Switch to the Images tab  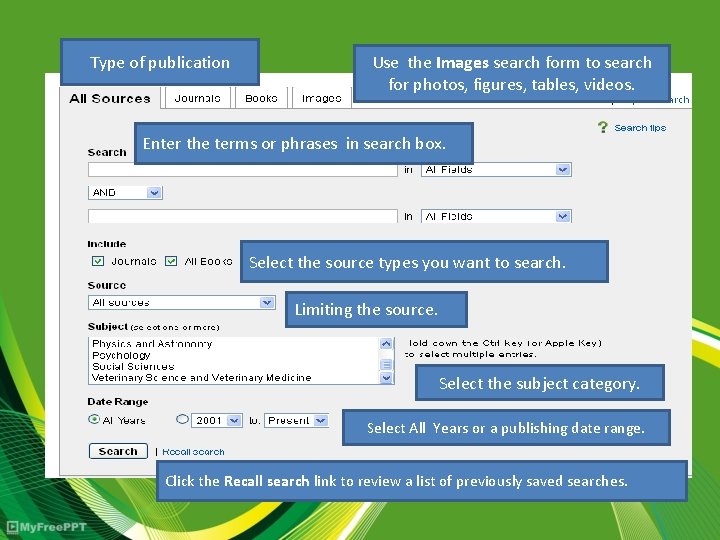(321, 98)
